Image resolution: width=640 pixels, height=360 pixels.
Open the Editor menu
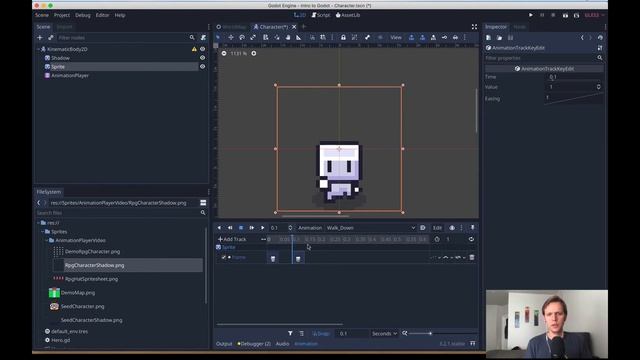point(102,15)
